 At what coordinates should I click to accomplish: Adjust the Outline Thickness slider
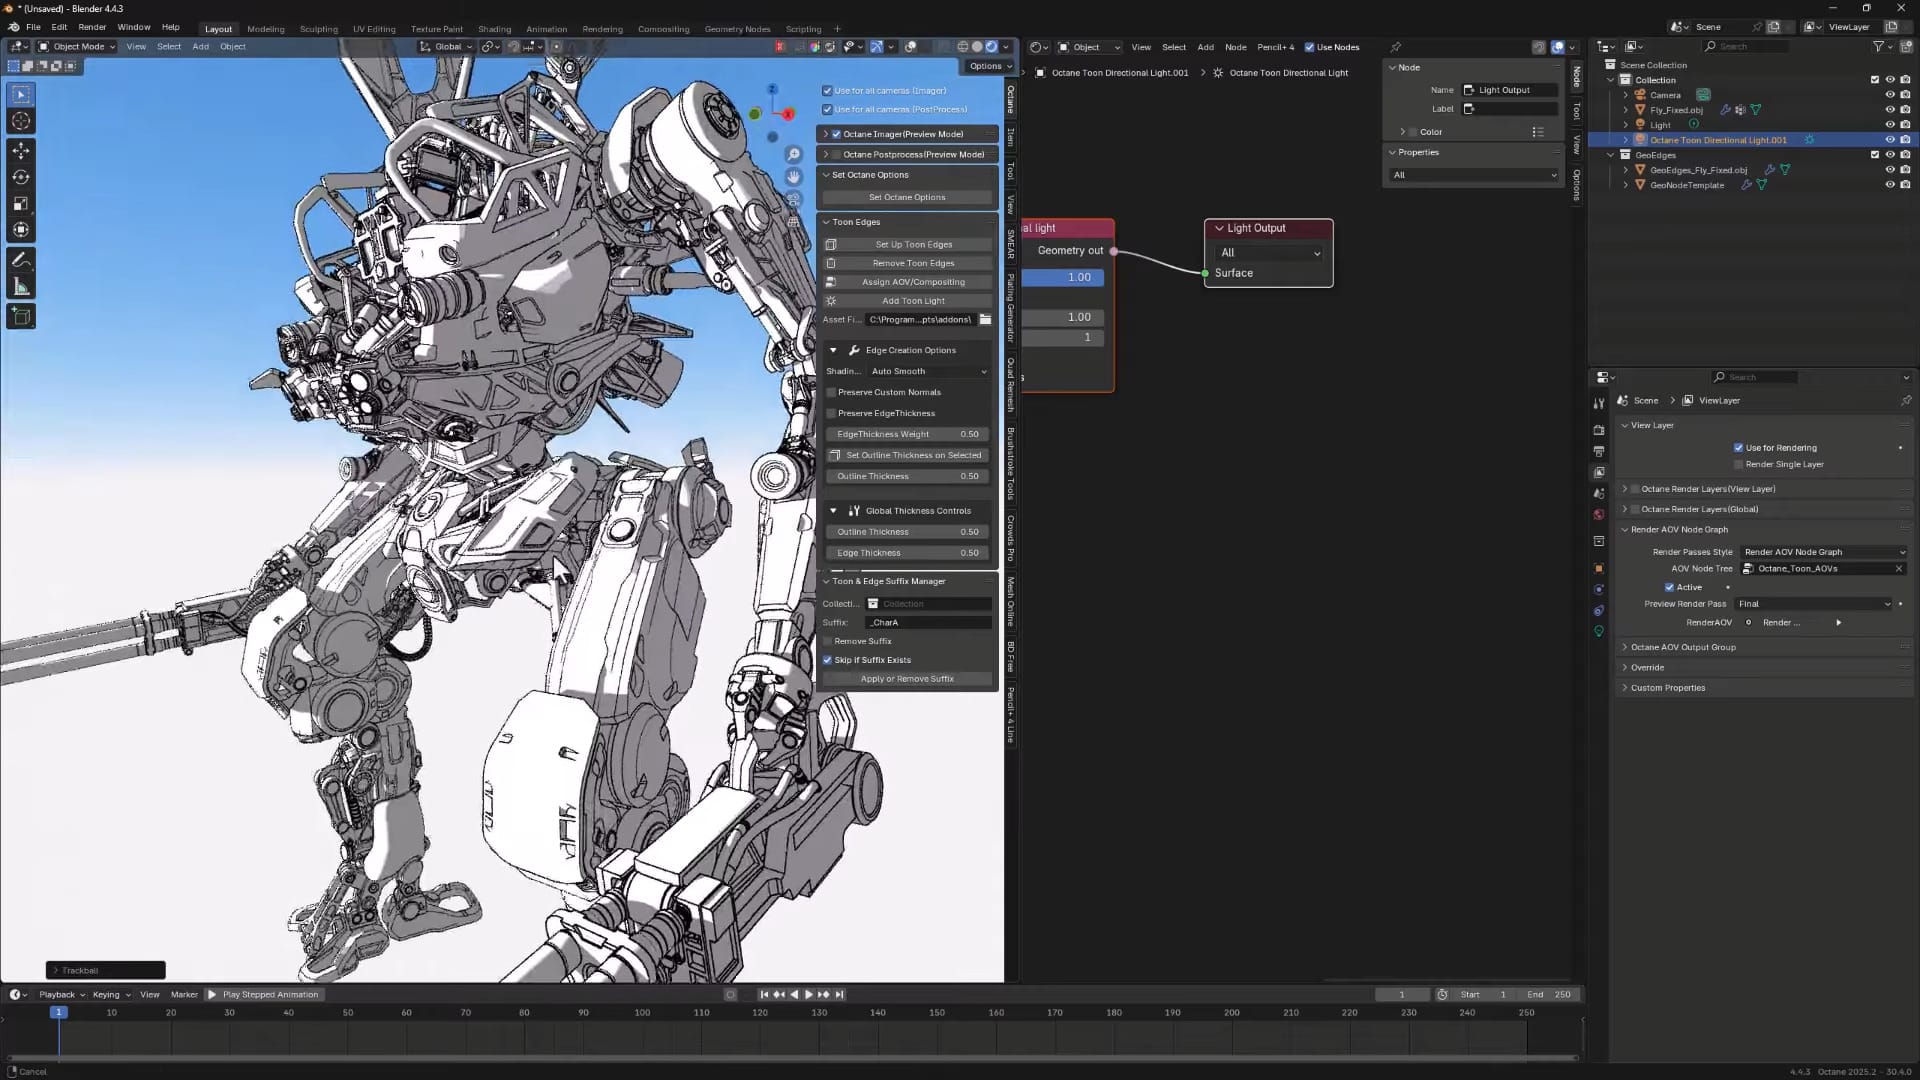(x=906, y=476)
